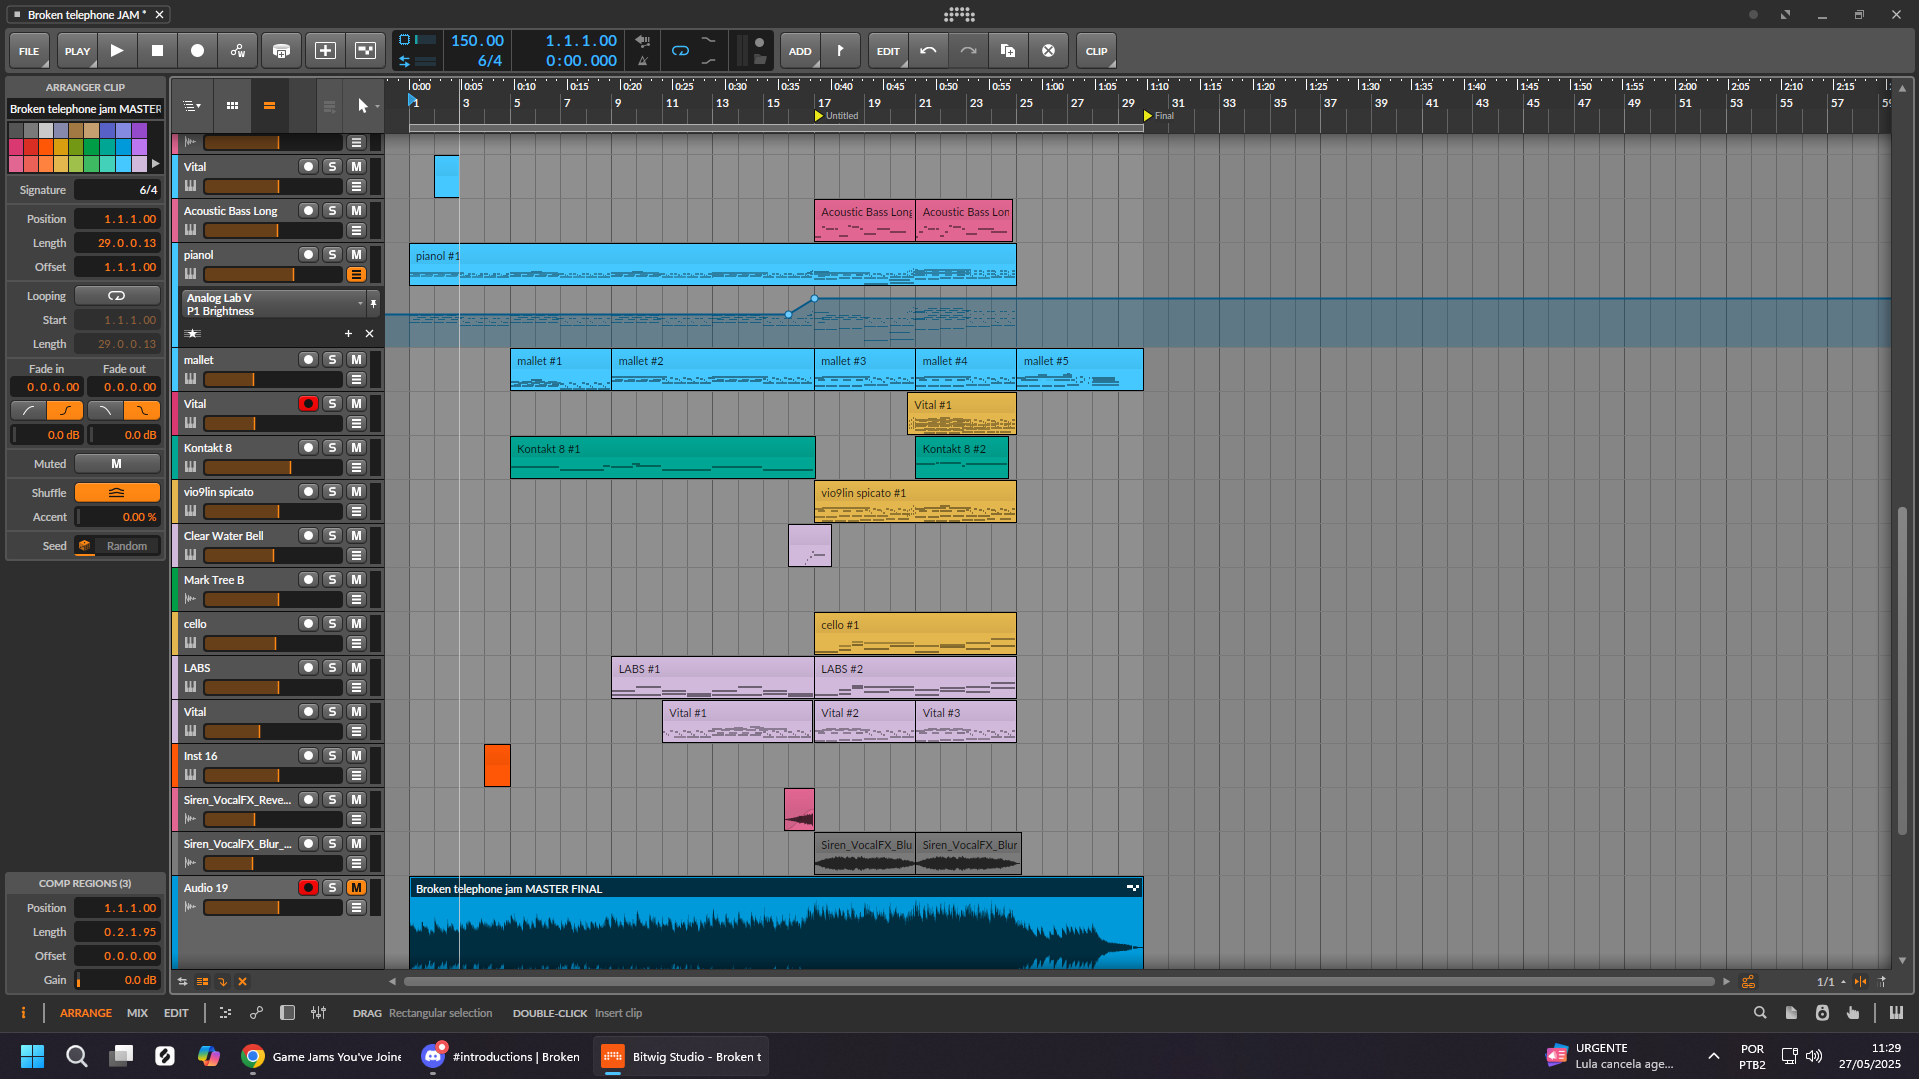Image resolution: width=1919 pixels, height=1079 pixels.
Task: Close the Analog Lab V automation lane
Action: point(369,334)
